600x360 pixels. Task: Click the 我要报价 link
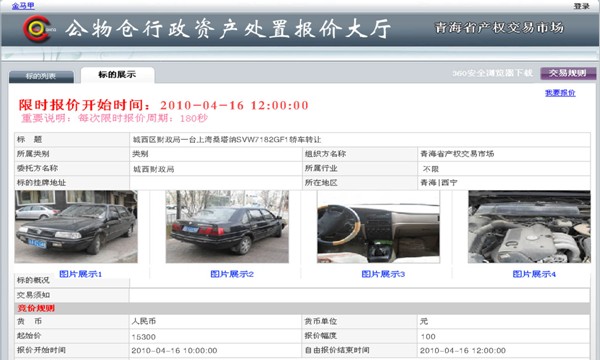(560, 93)
